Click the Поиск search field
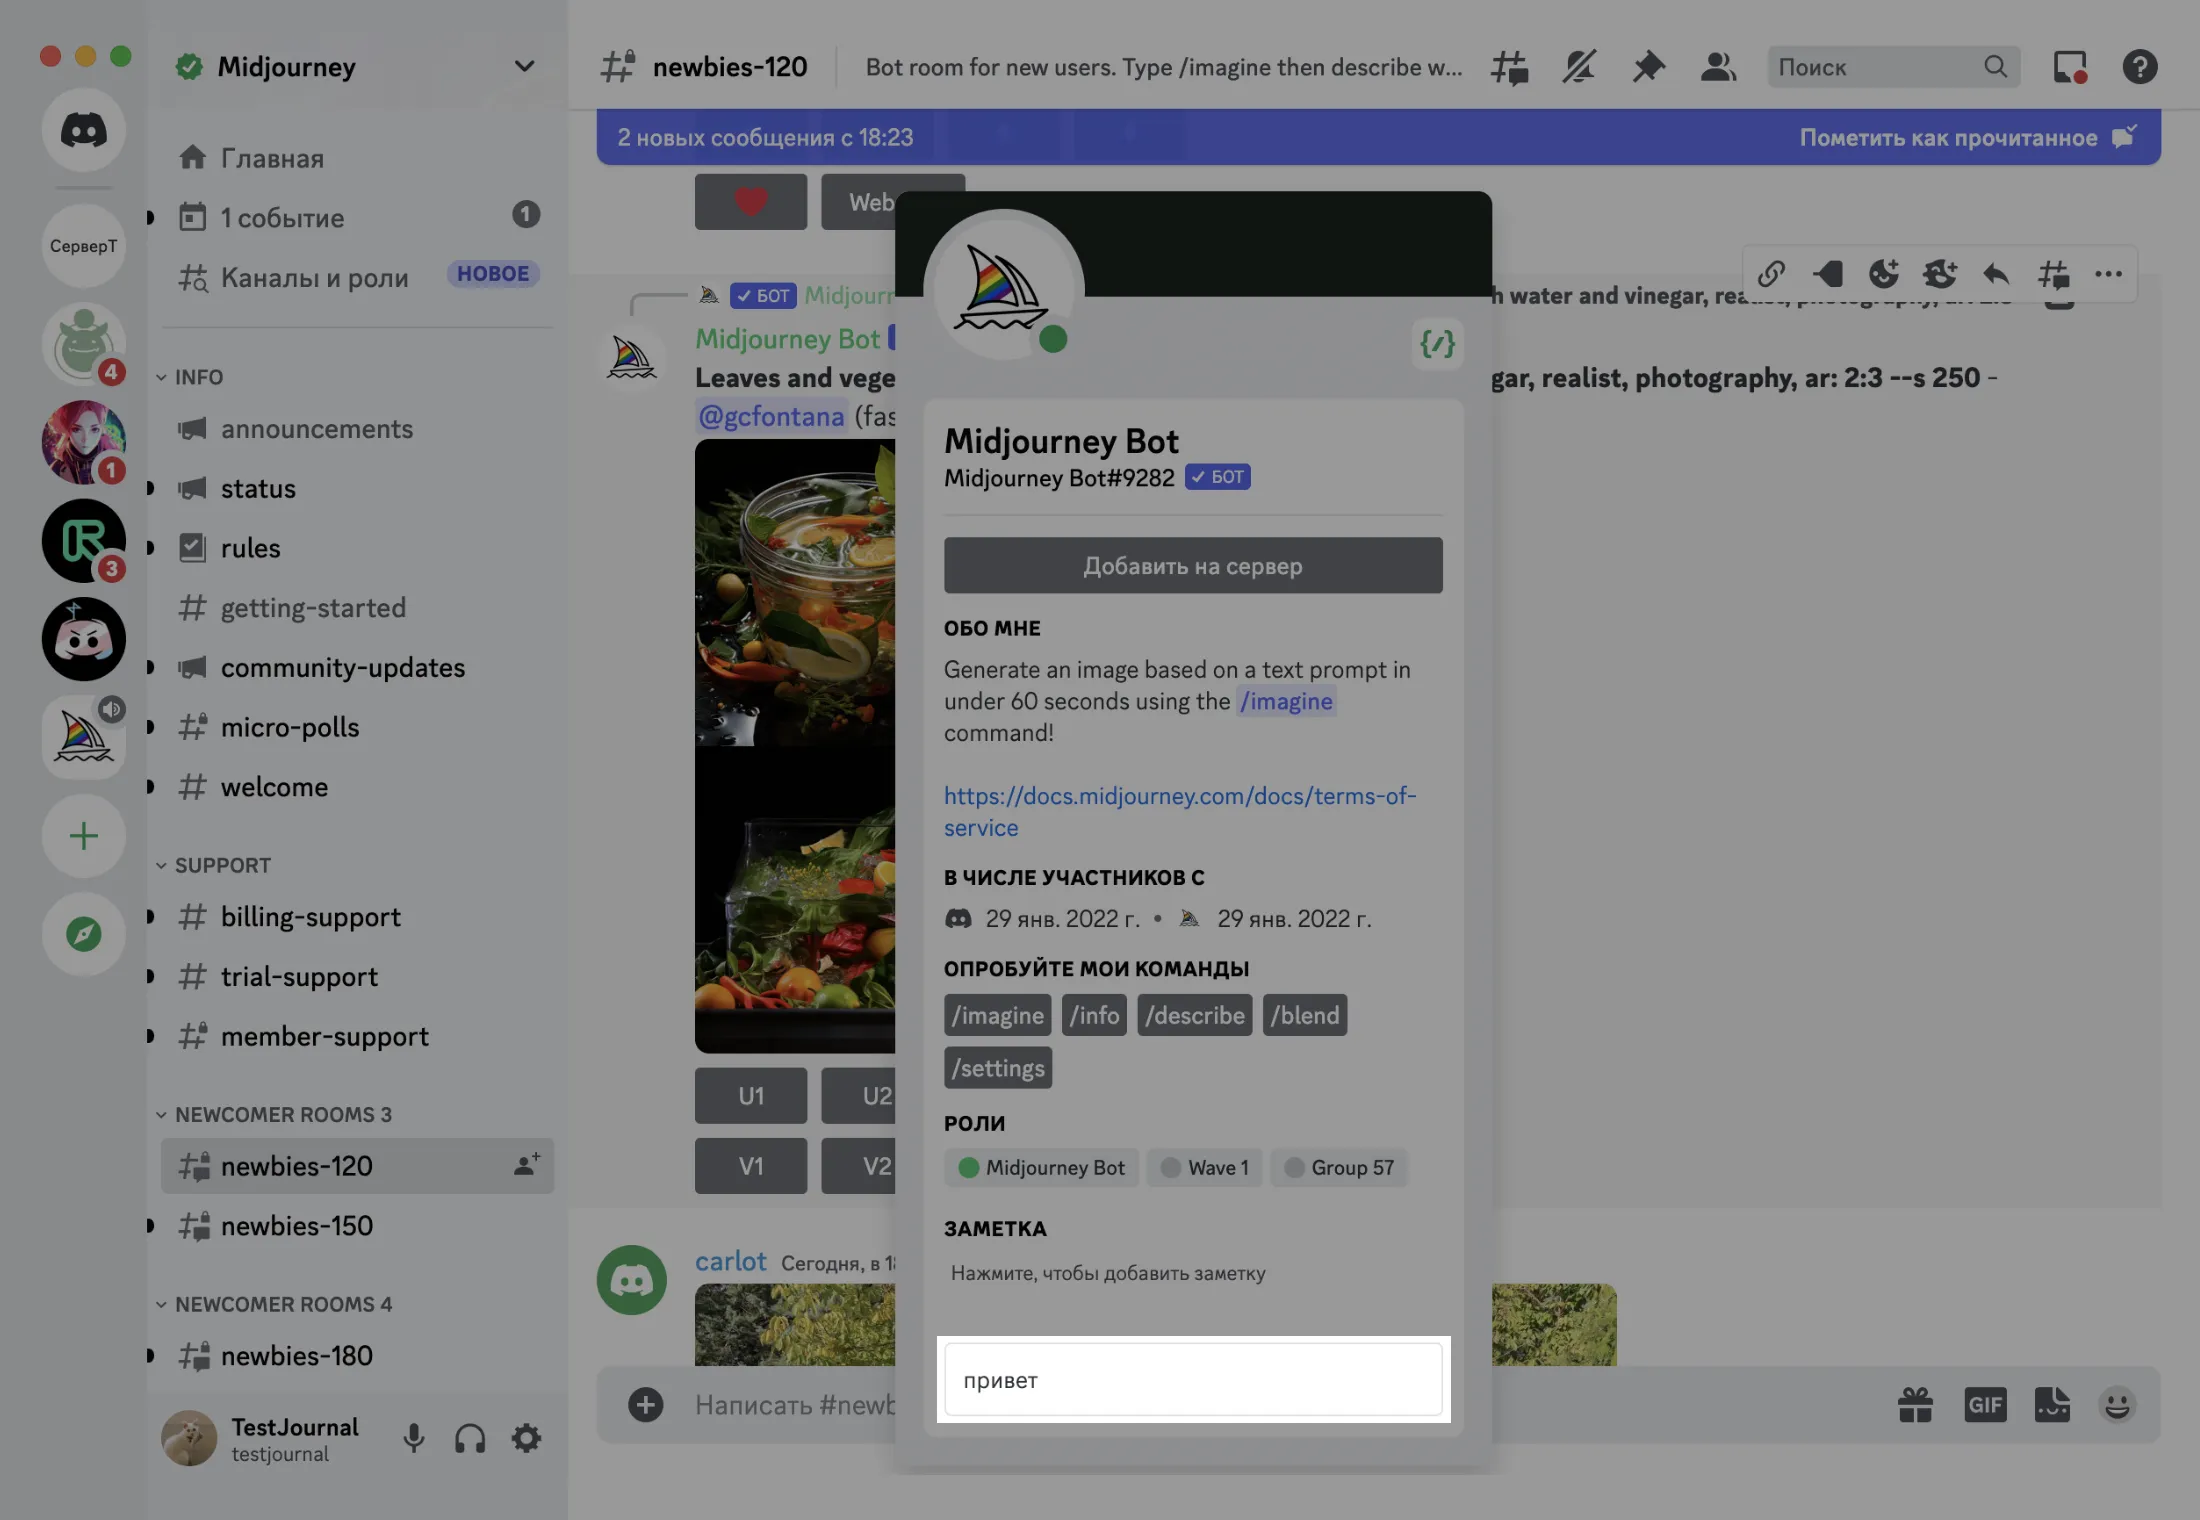This screenshot has height=1520, width=2200. coord(1893,67)
